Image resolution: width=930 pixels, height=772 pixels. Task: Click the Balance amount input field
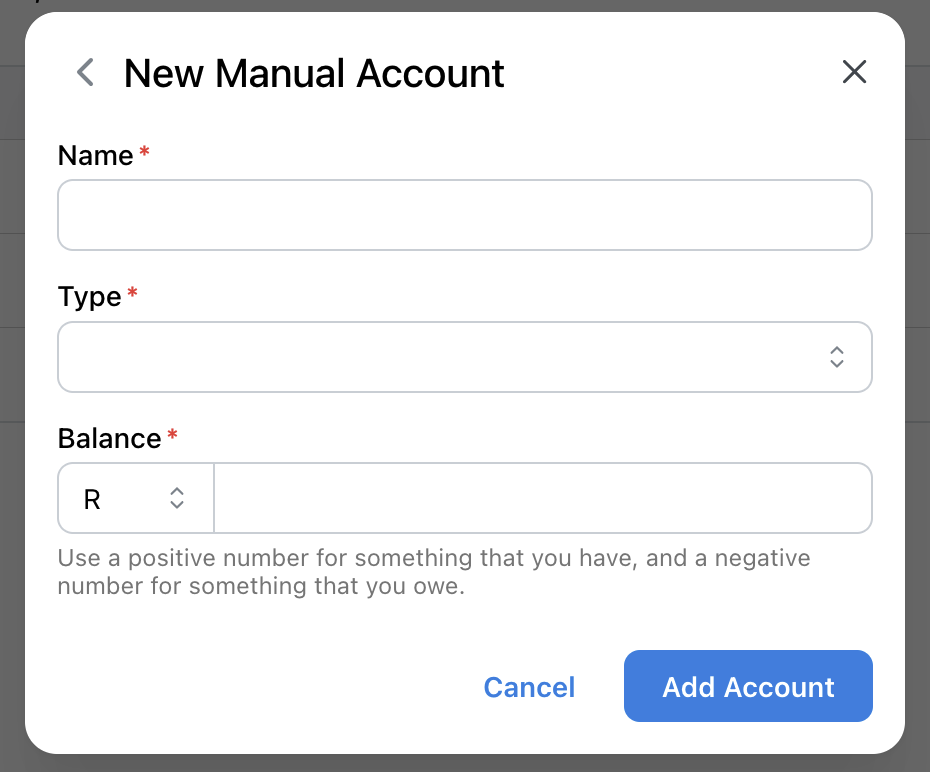[x=543, y=498]
